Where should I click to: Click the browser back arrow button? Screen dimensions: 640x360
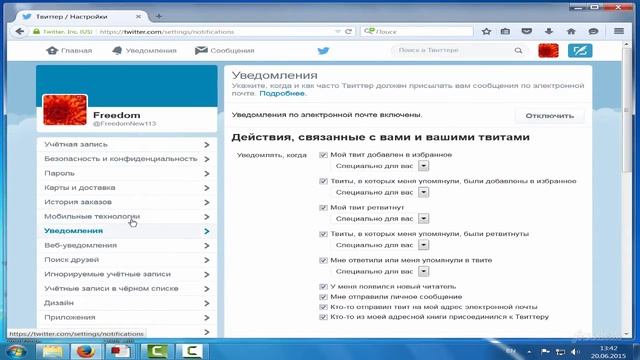point(19,31)
